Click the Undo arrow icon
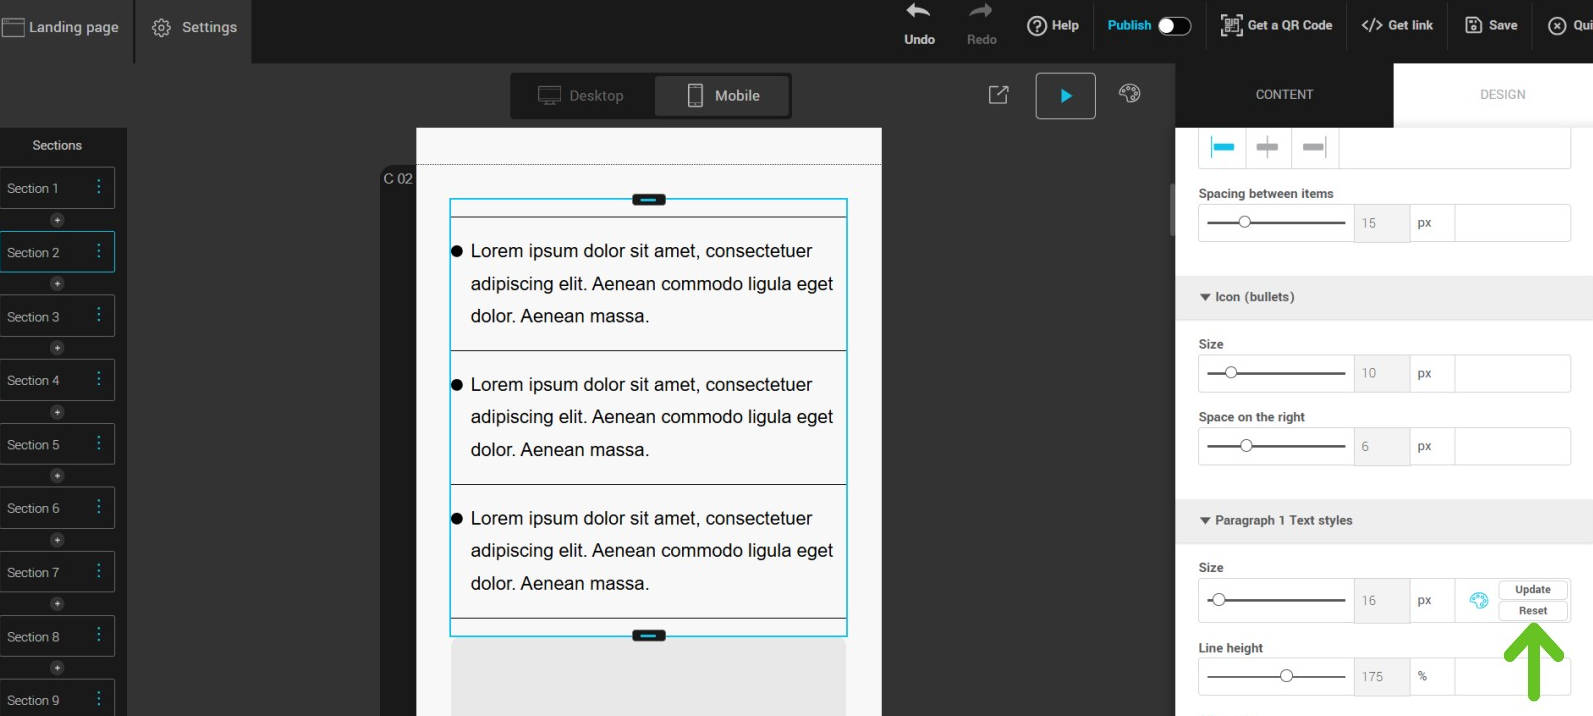1593x716 pixels. (918, 12)
